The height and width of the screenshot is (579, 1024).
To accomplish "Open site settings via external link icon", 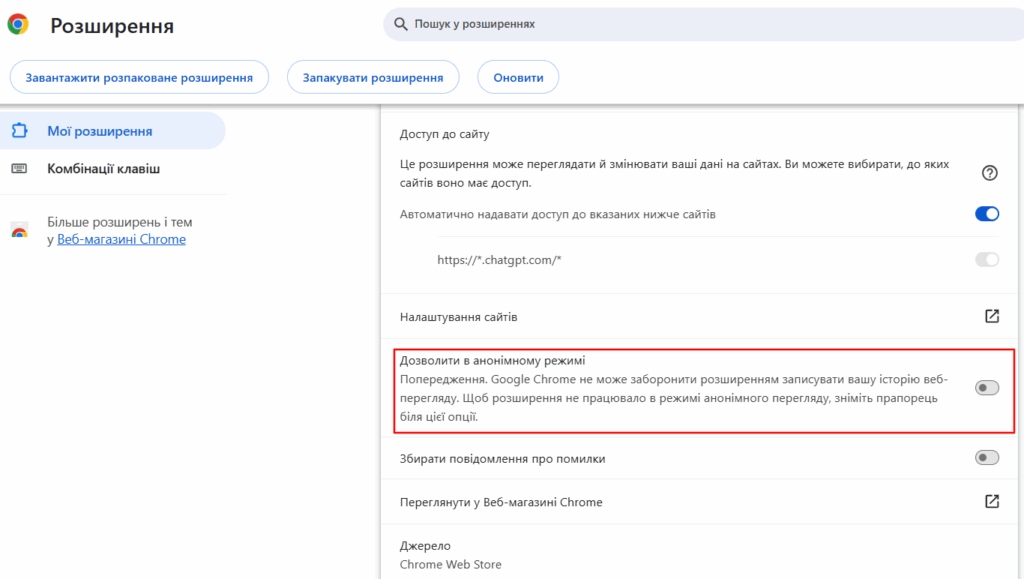I will tap(991, 316).
